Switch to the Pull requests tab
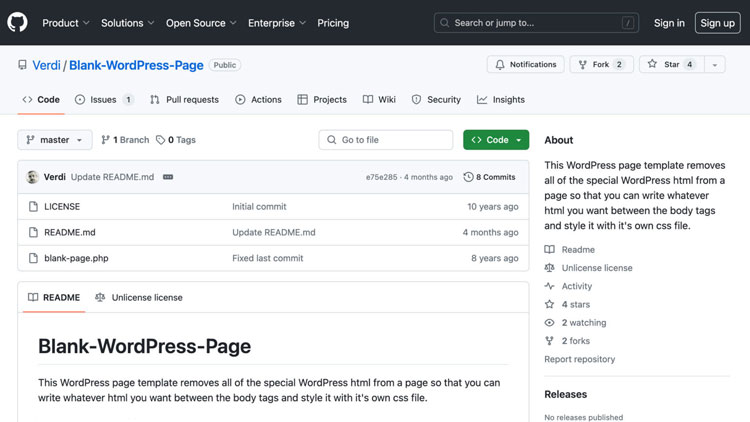750x422 pixels. point(184,100)
